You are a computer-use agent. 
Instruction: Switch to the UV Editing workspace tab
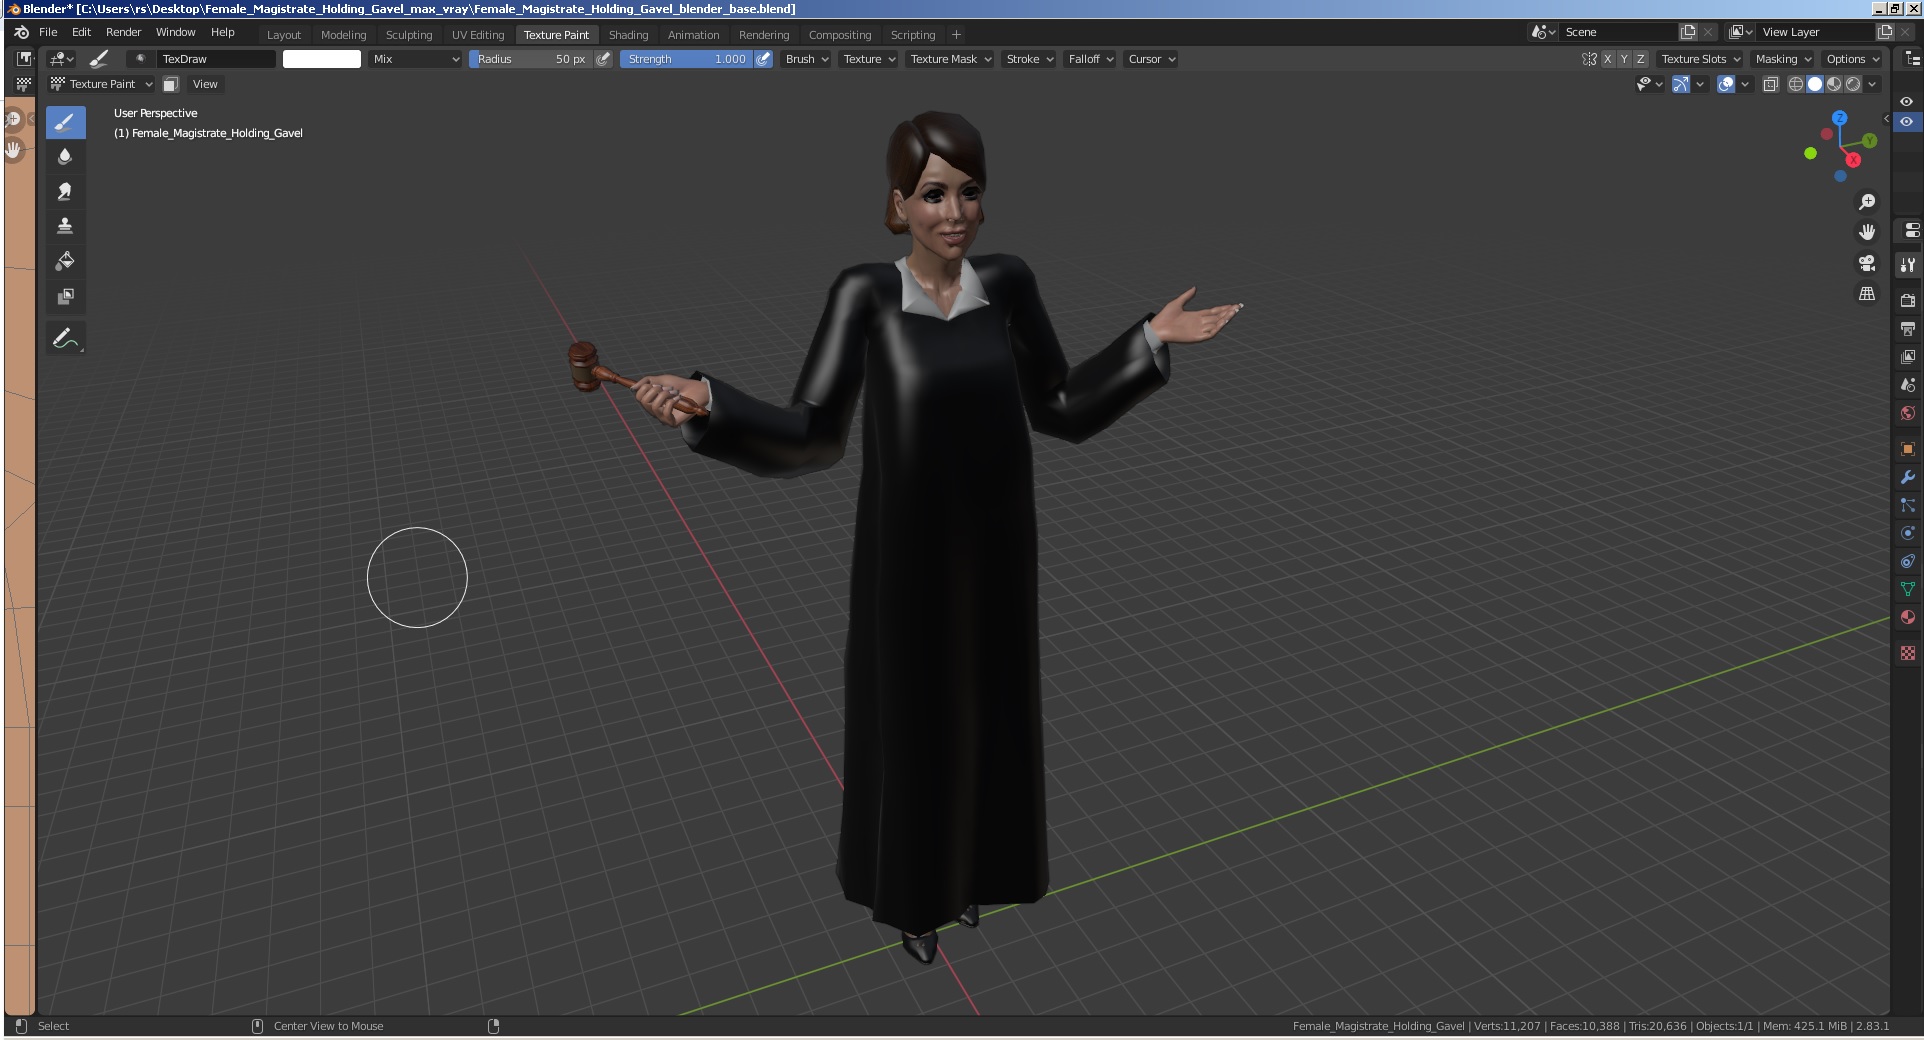pyautogui.click(x=478, y=35)
